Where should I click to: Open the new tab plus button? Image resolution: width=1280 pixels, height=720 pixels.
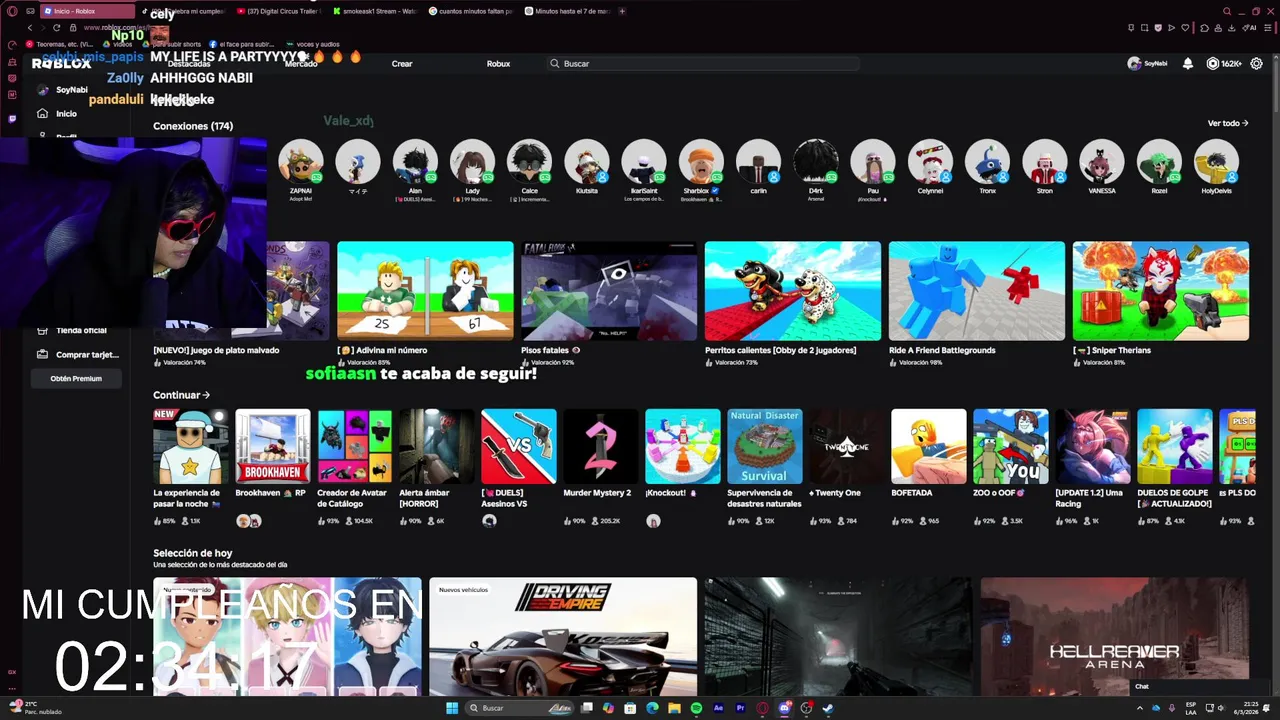622,11
